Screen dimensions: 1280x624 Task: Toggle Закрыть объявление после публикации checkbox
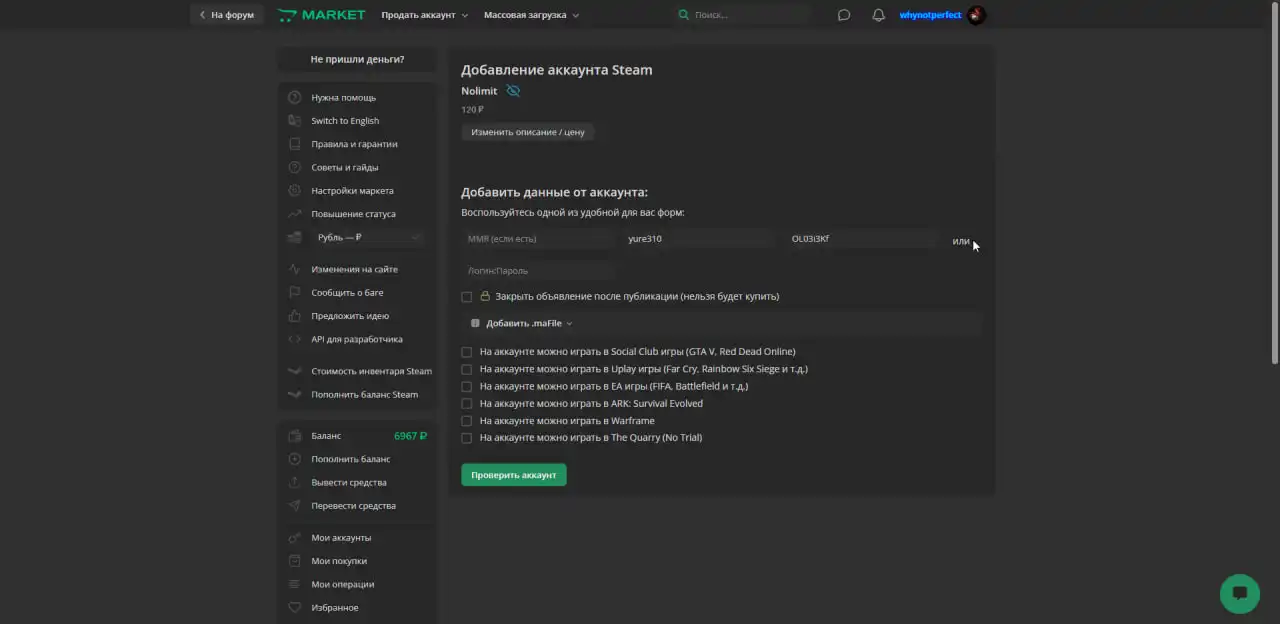point(466,297)
